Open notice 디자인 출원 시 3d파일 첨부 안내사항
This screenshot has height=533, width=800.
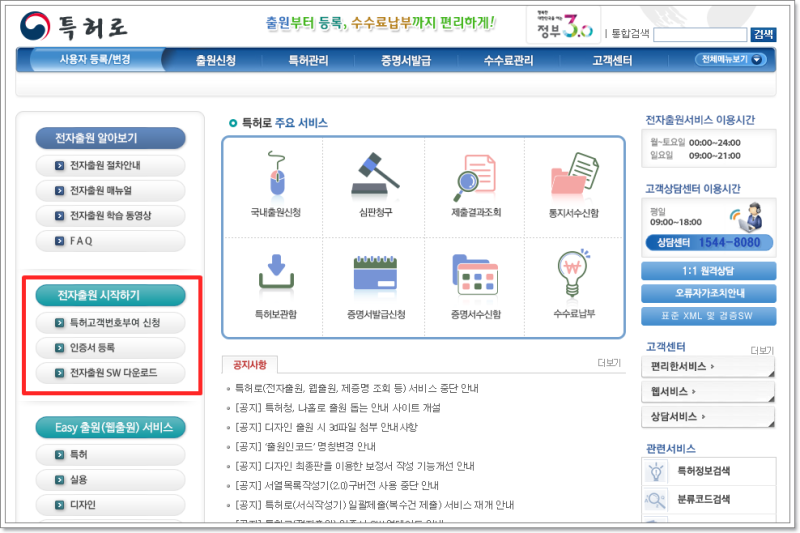(x=326, y=427)
